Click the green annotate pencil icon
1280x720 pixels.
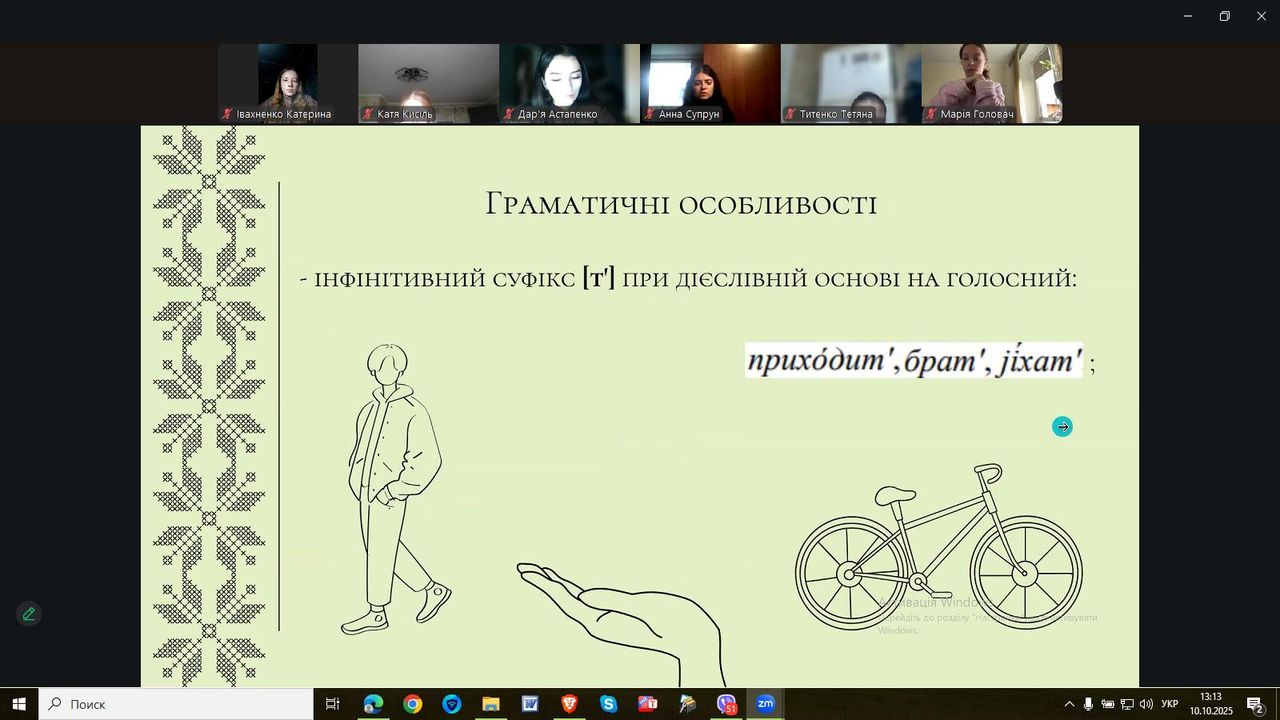(x=29, y=614)
